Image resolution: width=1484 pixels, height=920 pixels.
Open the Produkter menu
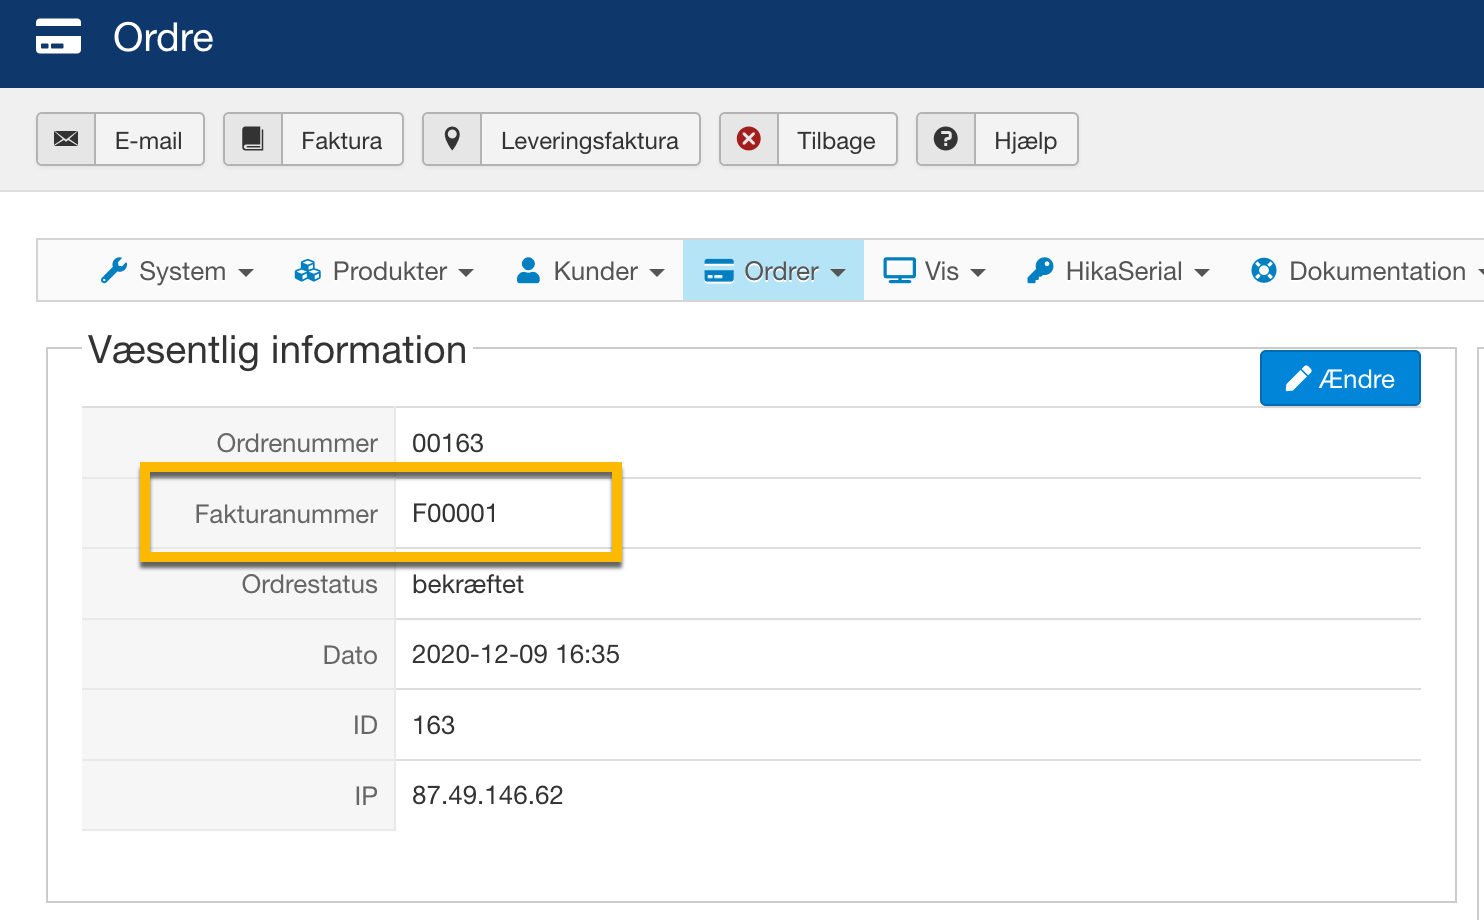click(384, 271)
